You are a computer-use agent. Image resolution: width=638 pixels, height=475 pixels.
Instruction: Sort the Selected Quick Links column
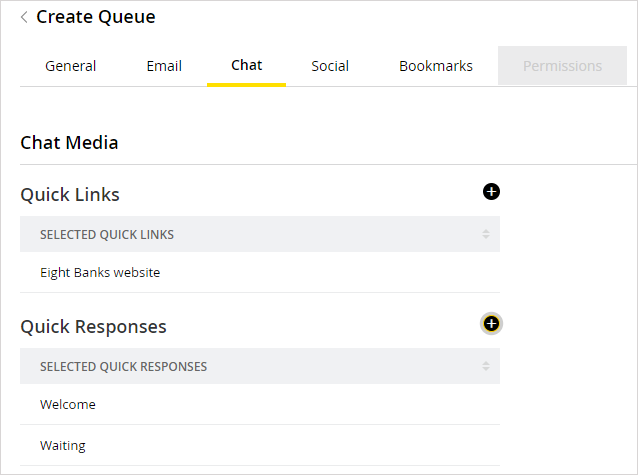tap(485, 234)
